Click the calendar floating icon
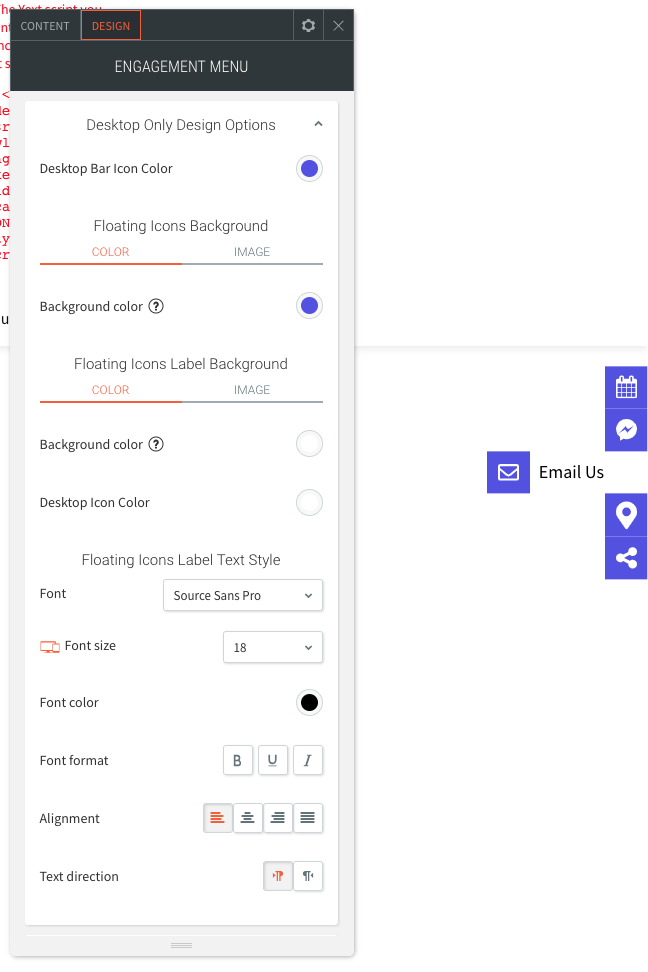Image resolution: width=648 pixels, height=972 pixels. [x=626, y=387]
